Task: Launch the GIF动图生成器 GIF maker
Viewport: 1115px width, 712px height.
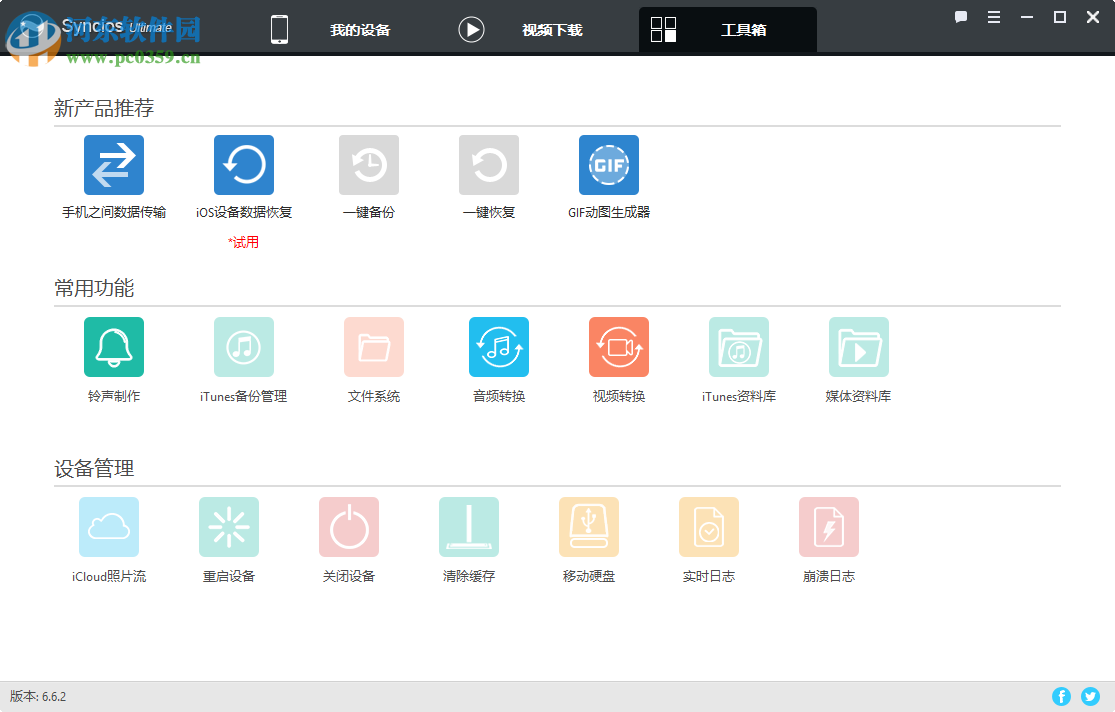Action: 608,164
